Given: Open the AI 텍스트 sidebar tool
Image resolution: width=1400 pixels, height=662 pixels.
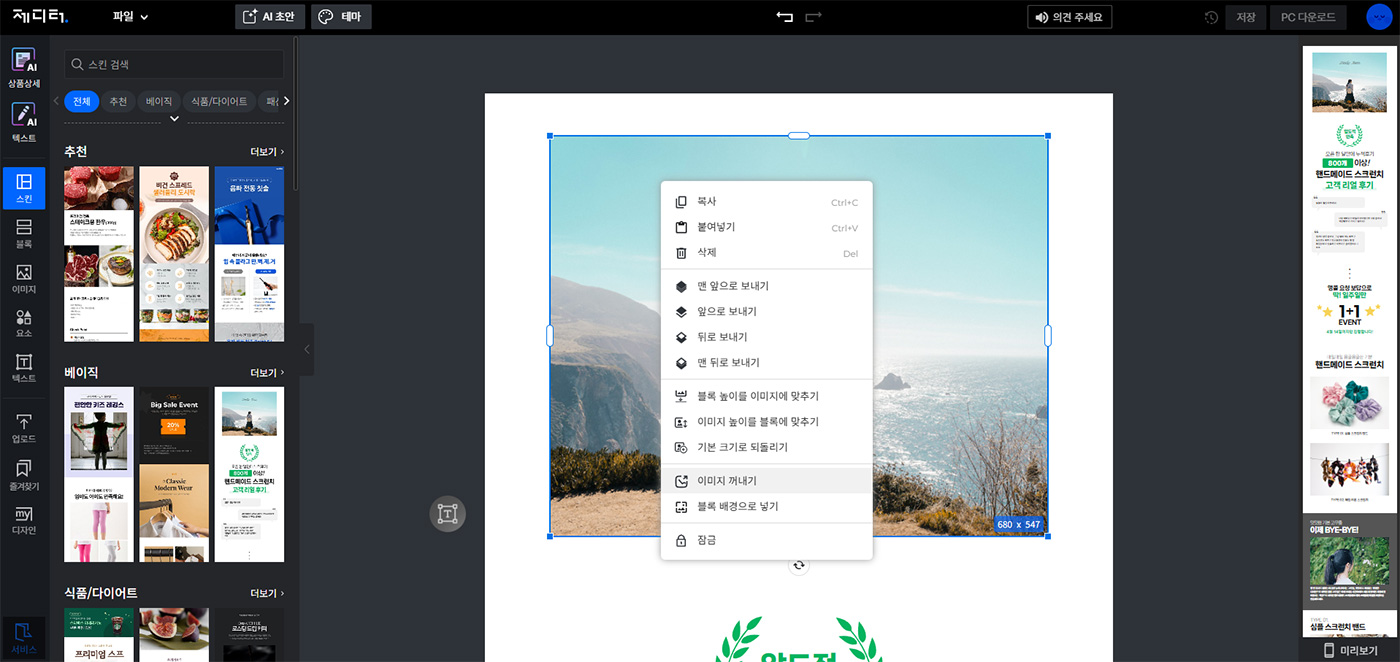Looking at the screenshot, I should coord(24,122).
